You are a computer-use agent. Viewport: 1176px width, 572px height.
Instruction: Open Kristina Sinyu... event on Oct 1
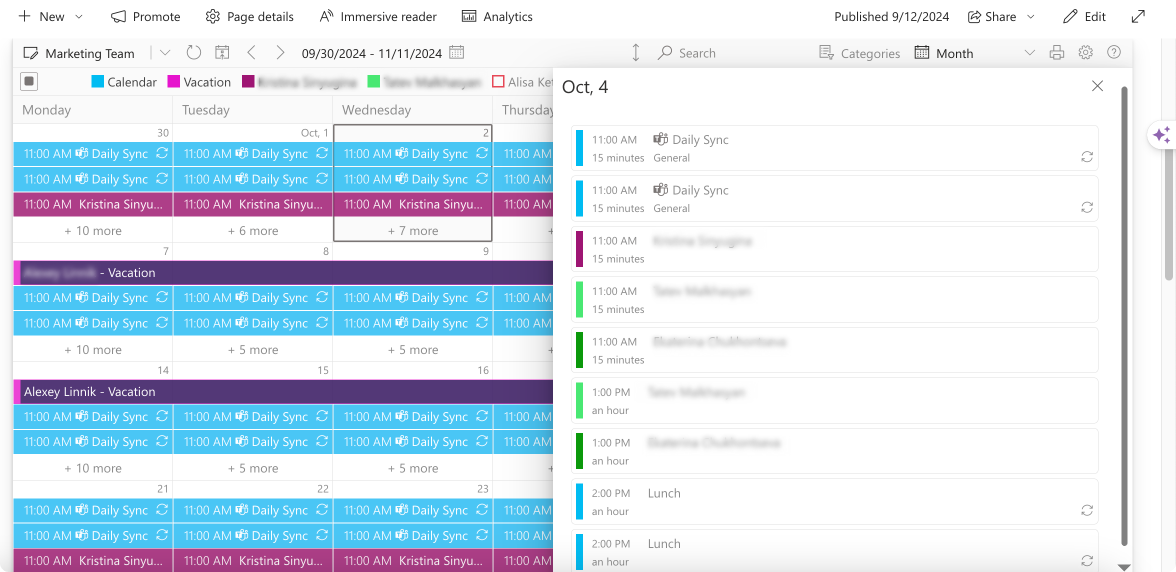coord(253,204)
